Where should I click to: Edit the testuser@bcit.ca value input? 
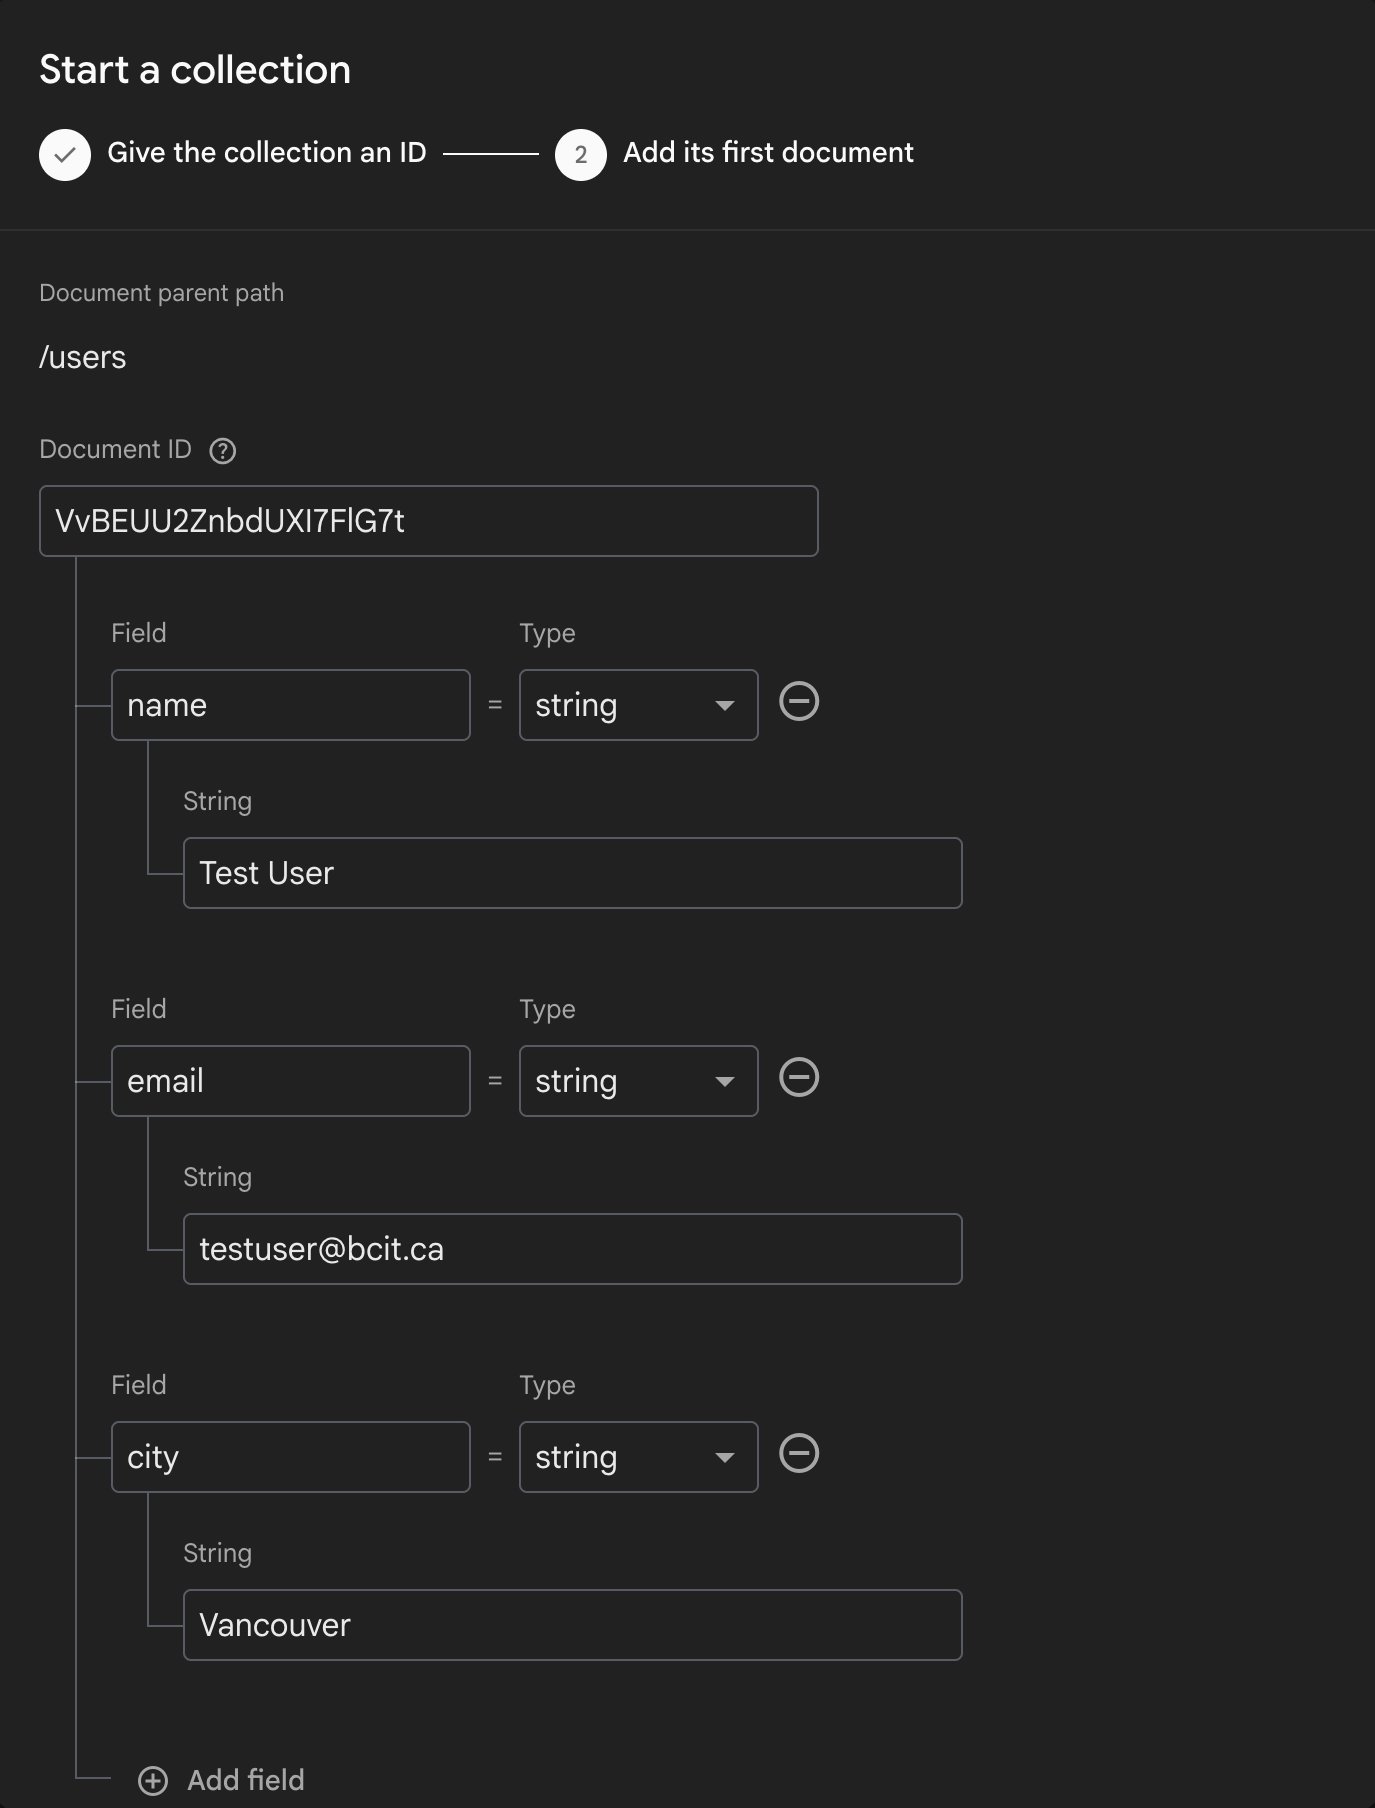click(x=572, y=1249)
